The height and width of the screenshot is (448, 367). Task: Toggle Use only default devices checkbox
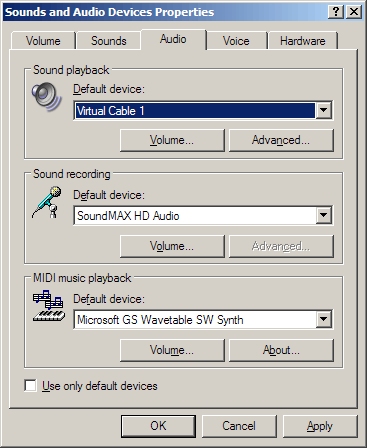pyautogui.click(x=30, y=386)
